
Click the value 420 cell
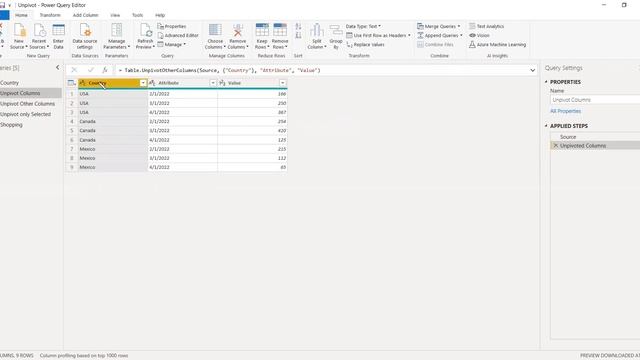click(252, 131)
